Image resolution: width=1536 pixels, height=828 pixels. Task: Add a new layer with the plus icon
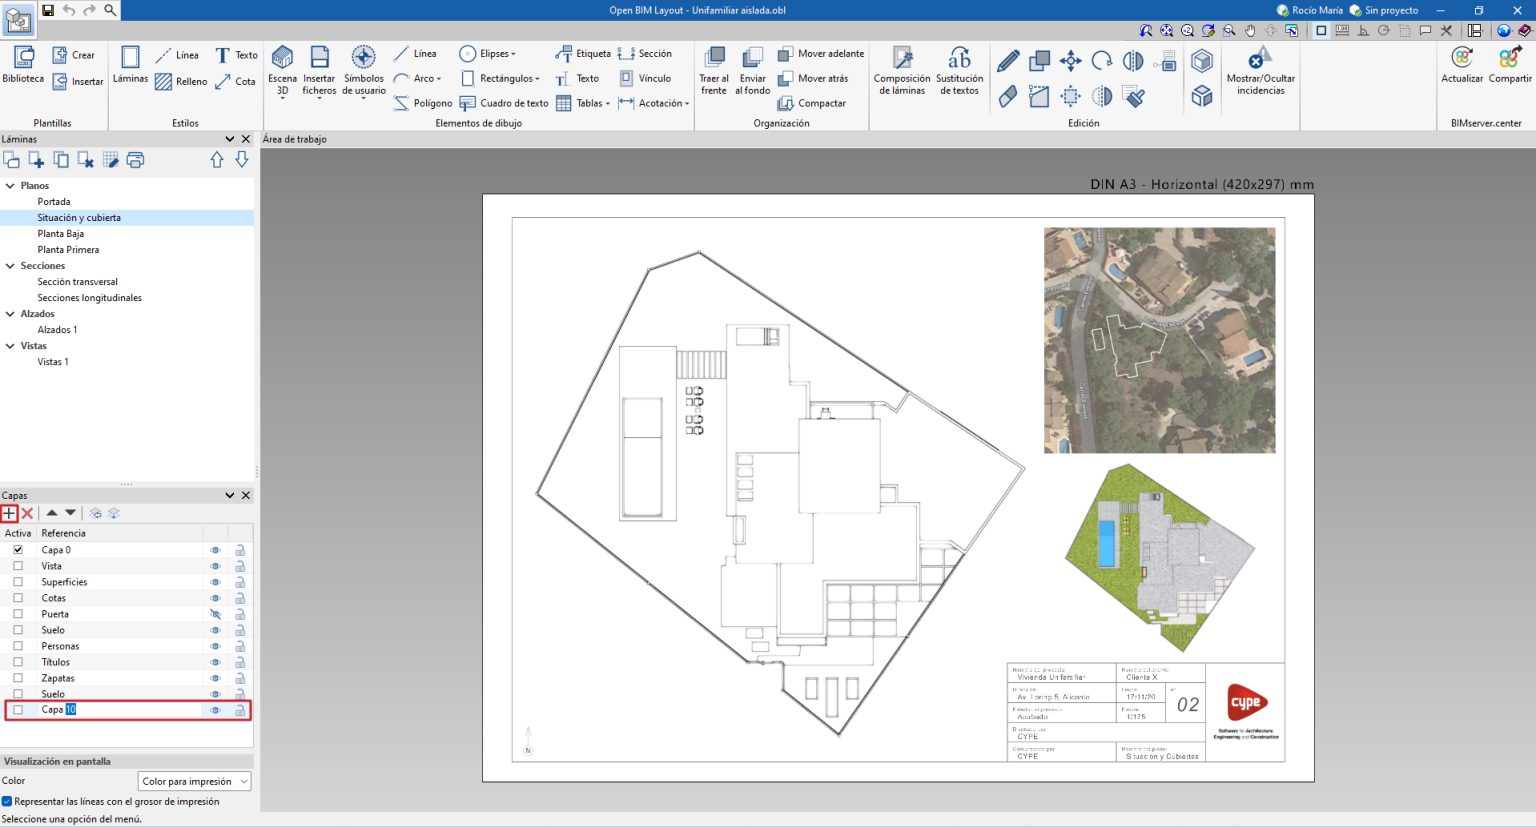pos(8,513)
